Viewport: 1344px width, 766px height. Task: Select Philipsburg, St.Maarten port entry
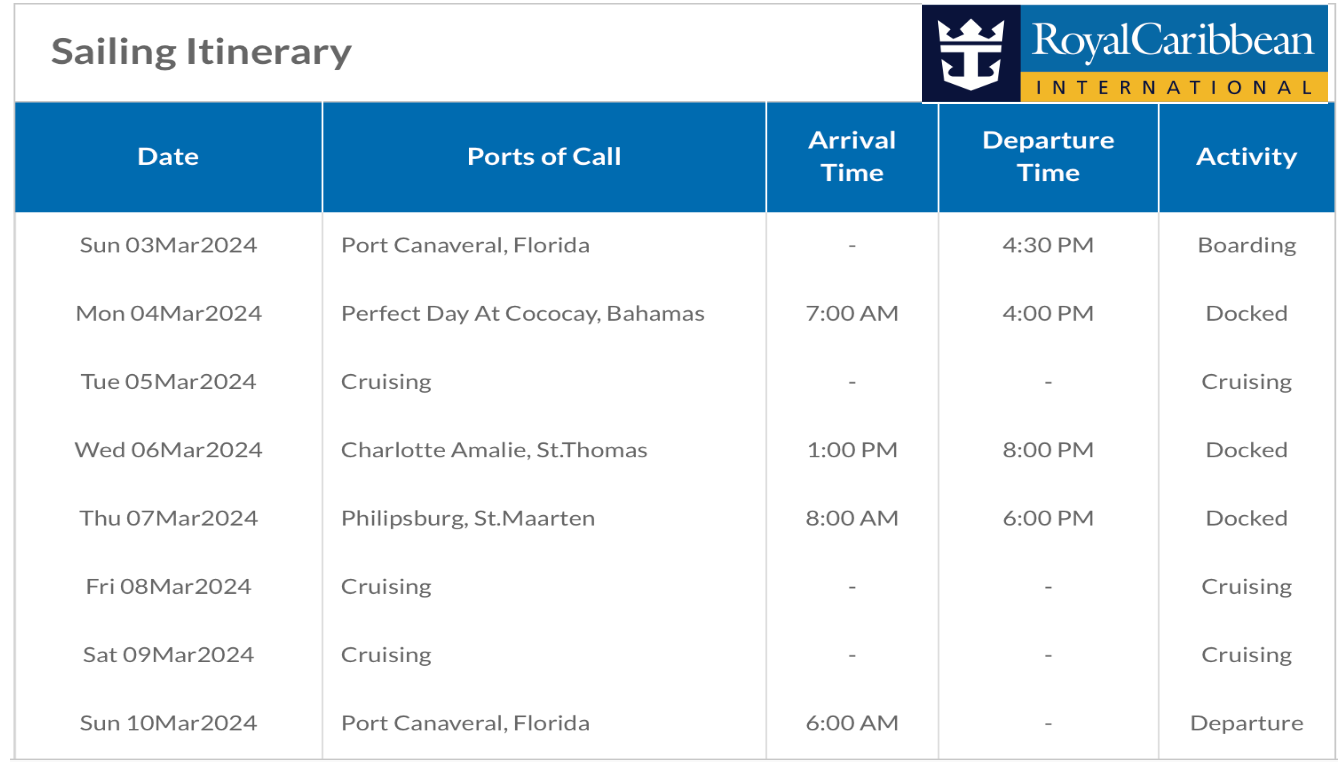point(468,518)
